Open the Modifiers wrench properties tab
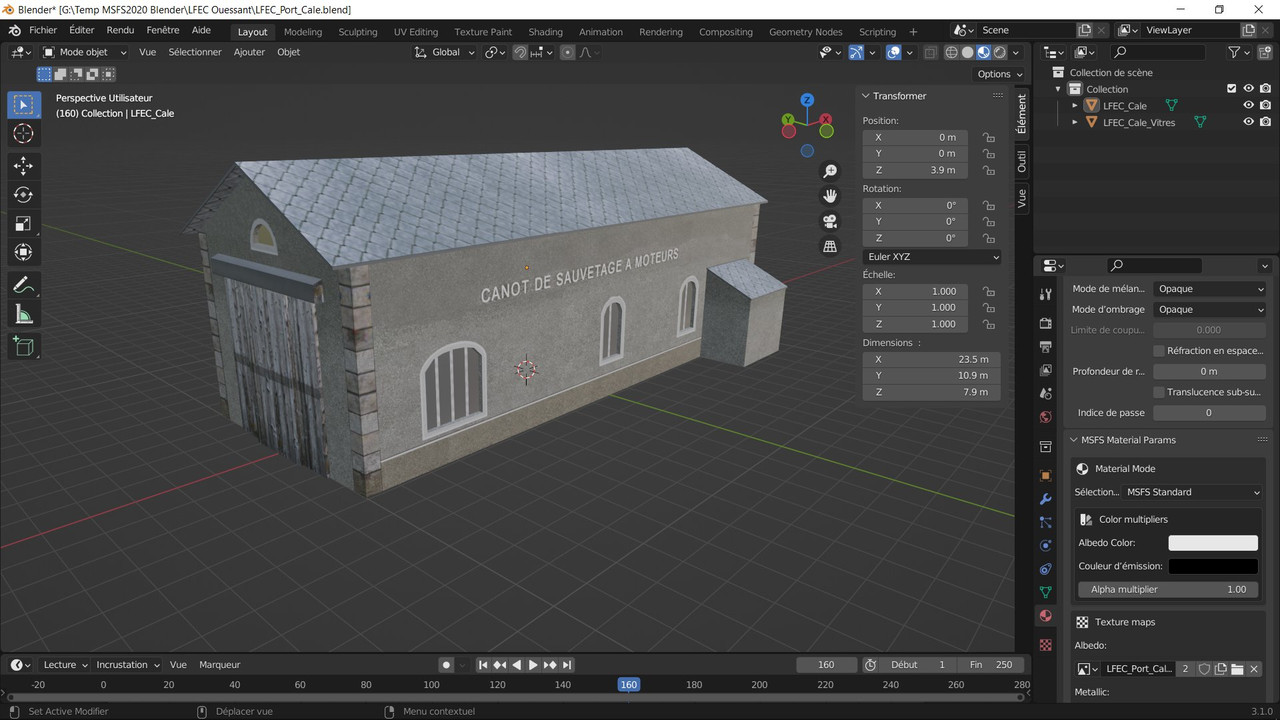This screenshot has height=720, width=1280. pos(1046,499)
